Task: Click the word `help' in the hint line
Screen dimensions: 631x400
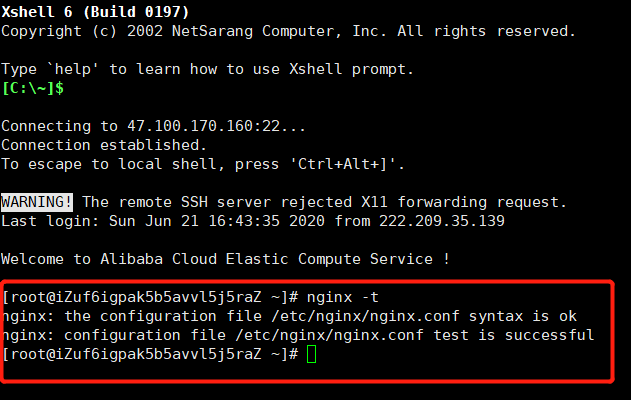Action: (73, 69)
